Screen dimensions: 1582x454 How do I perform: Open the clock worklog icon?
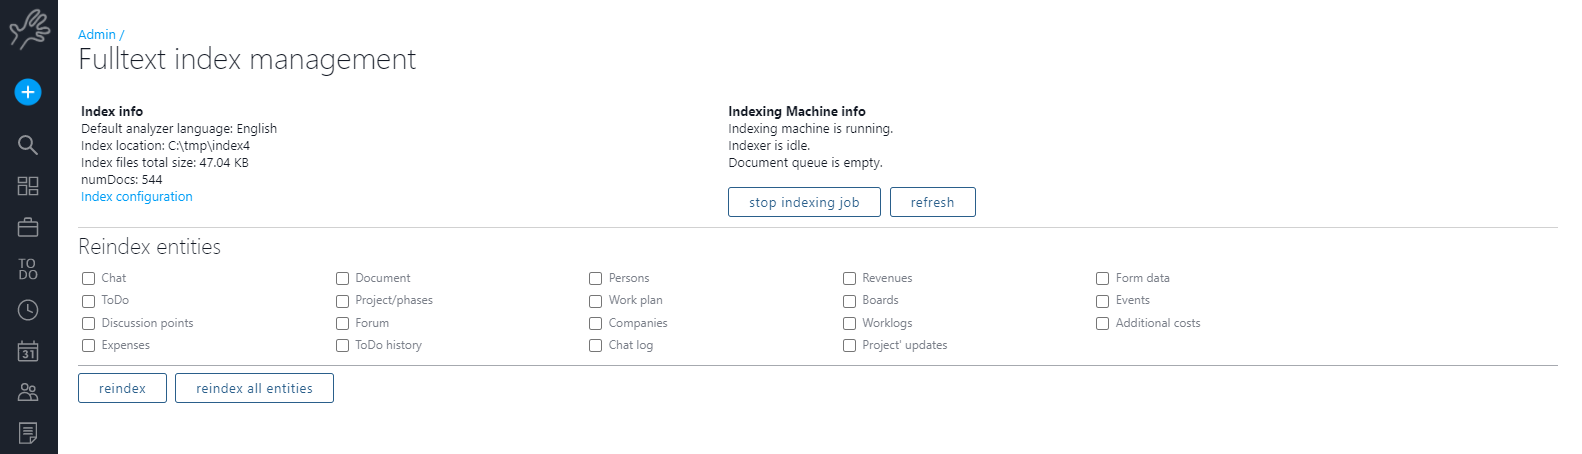pyautogui.click(x=28, y=310)
